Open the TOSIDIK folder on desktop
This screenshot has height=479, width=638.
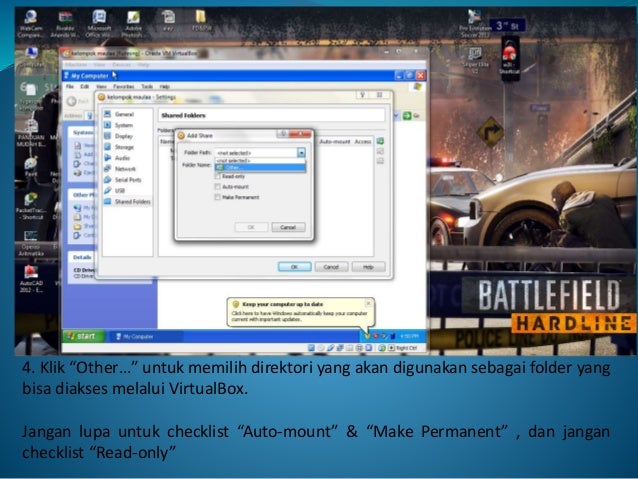pos(201,20)
